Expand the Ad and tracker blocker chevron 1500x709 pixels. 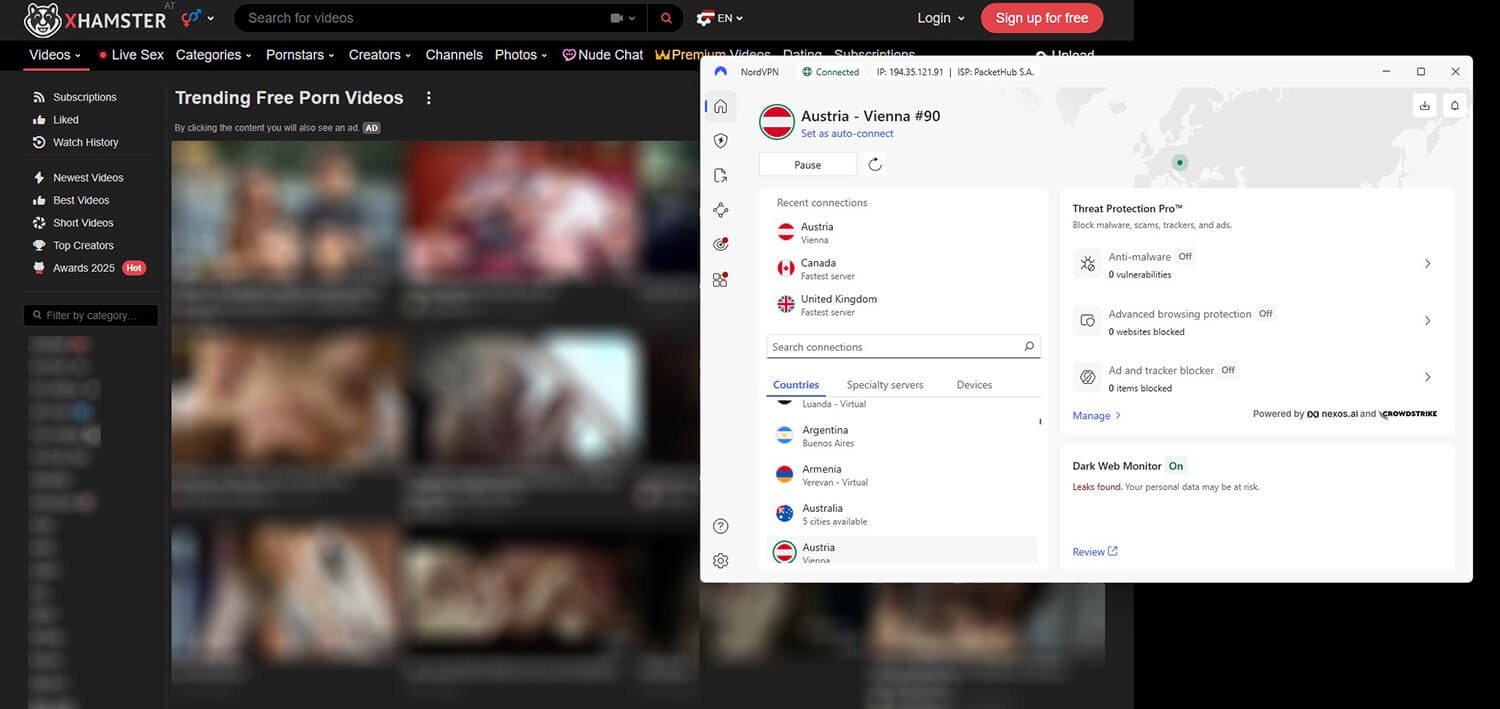pyautogui.click(x=1427, y=378)
